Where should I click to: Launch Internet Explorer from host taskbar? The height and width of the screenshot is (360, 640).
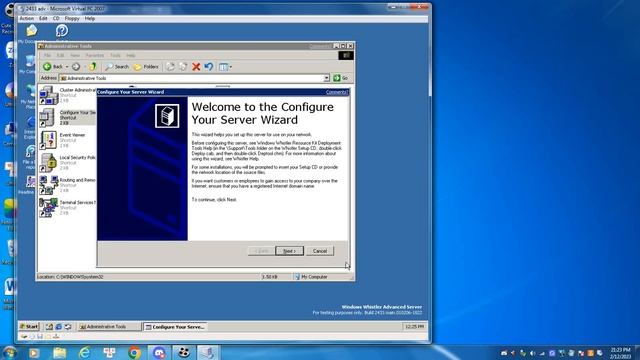(x=84, y=353)
